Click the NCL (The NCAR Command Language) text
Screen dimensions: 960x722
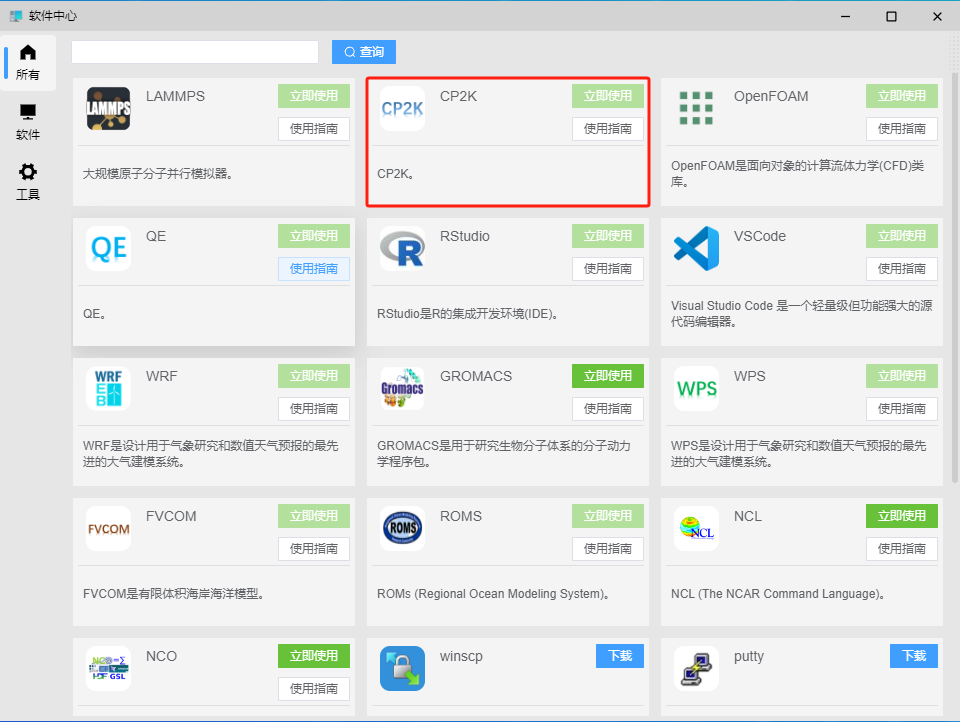(778, 594)
